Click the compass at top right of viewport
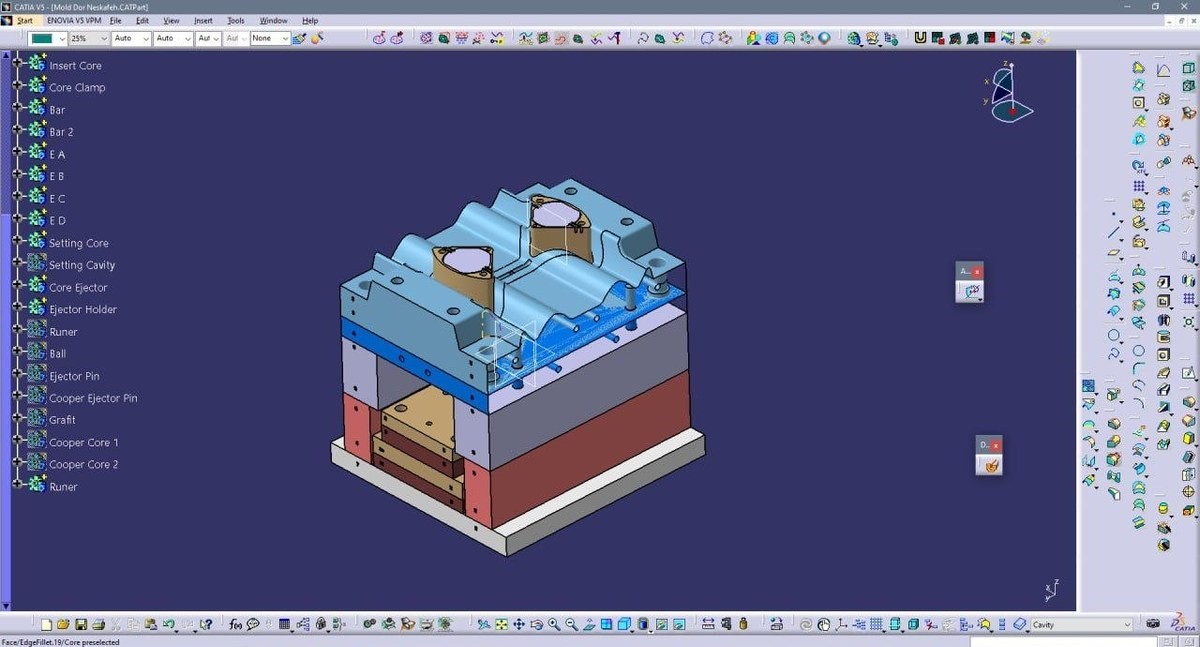Screen dimensions: 1200x647 (1008, 92)
